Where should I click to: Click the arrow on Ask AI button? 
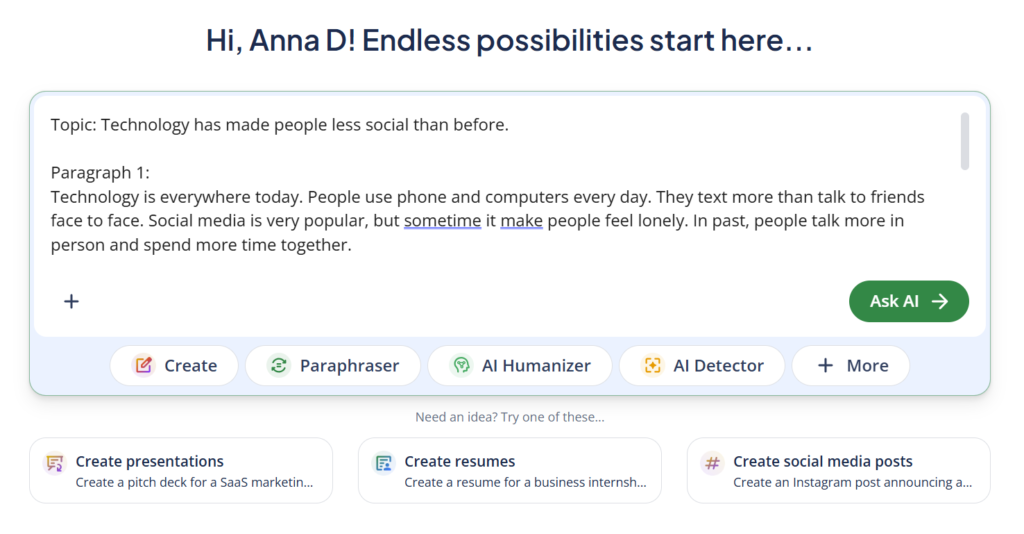940,301
